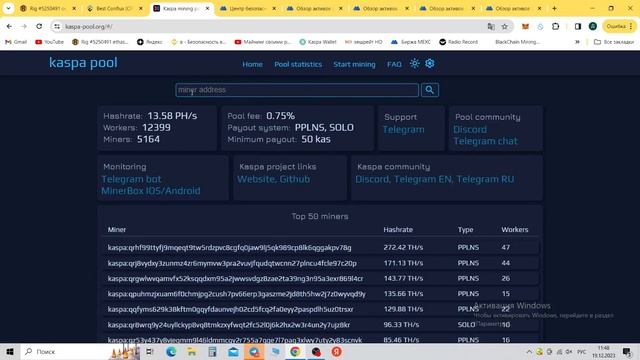Click the Chrome profile avatar
This screenshot has width=640, height=360.
[x=593, y=27]
